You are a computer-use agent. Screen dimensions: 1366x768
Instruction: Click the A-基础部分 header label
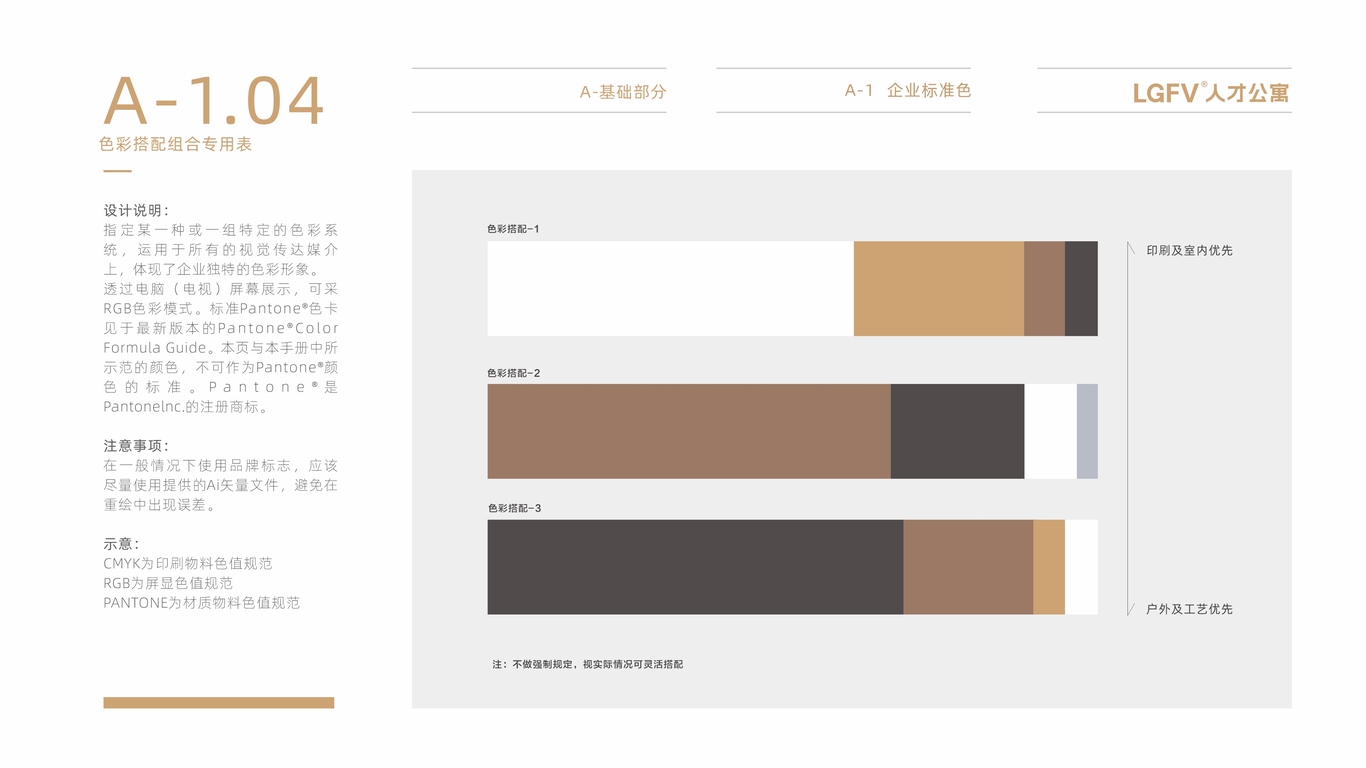click(x=623, y=92)
